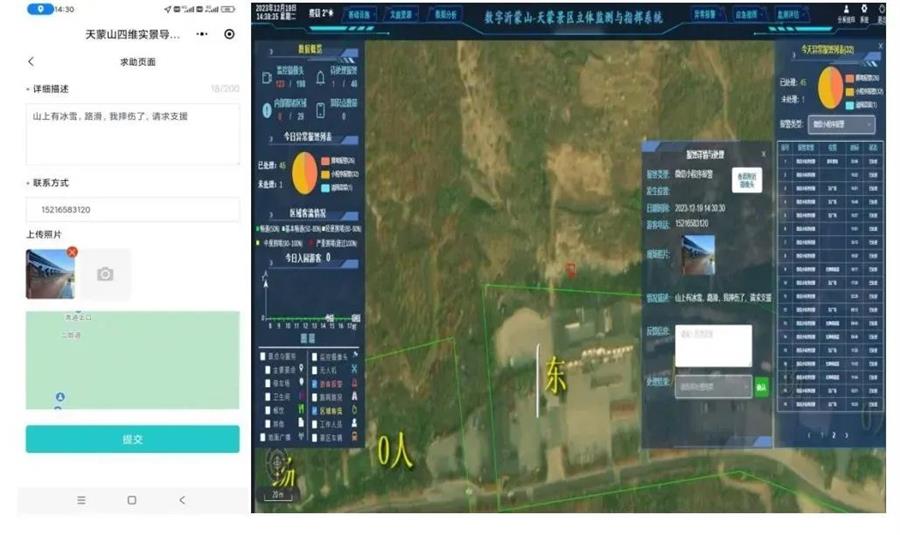Click the alarm bell icon in overview panel

click(x=320, y=77)
